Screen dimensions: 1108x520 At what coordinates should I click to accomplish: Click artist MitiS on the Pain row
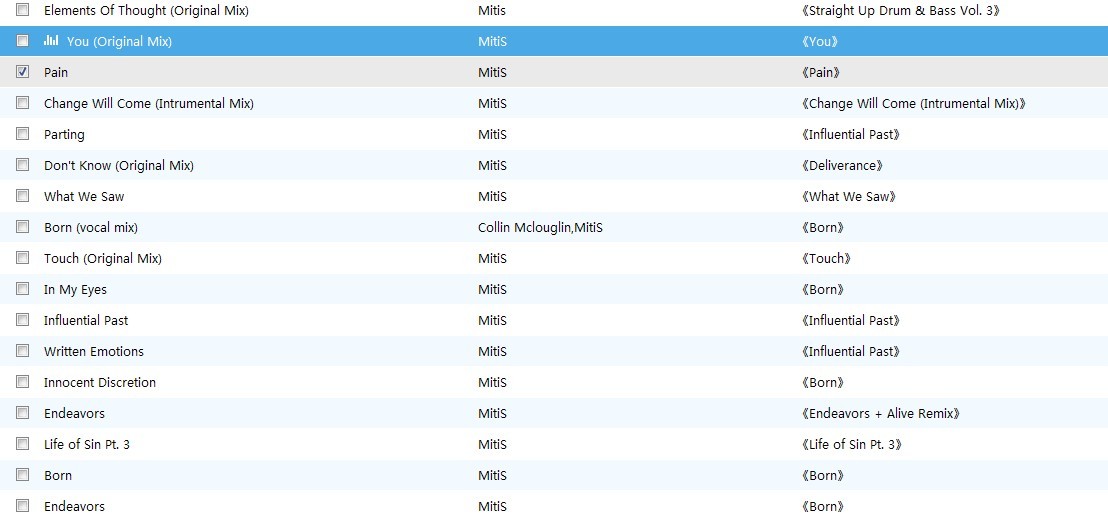(x=493, y=72)
